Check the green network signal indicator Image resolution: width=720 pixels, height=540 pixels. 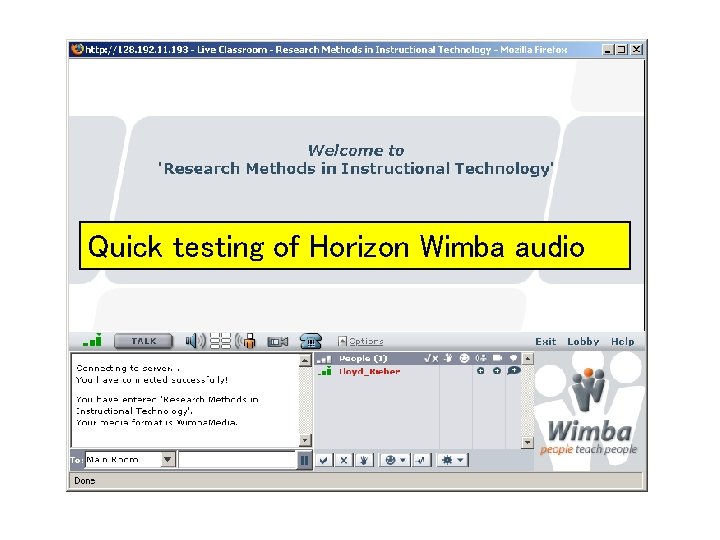pyautogui.click(x=93, y=341)
